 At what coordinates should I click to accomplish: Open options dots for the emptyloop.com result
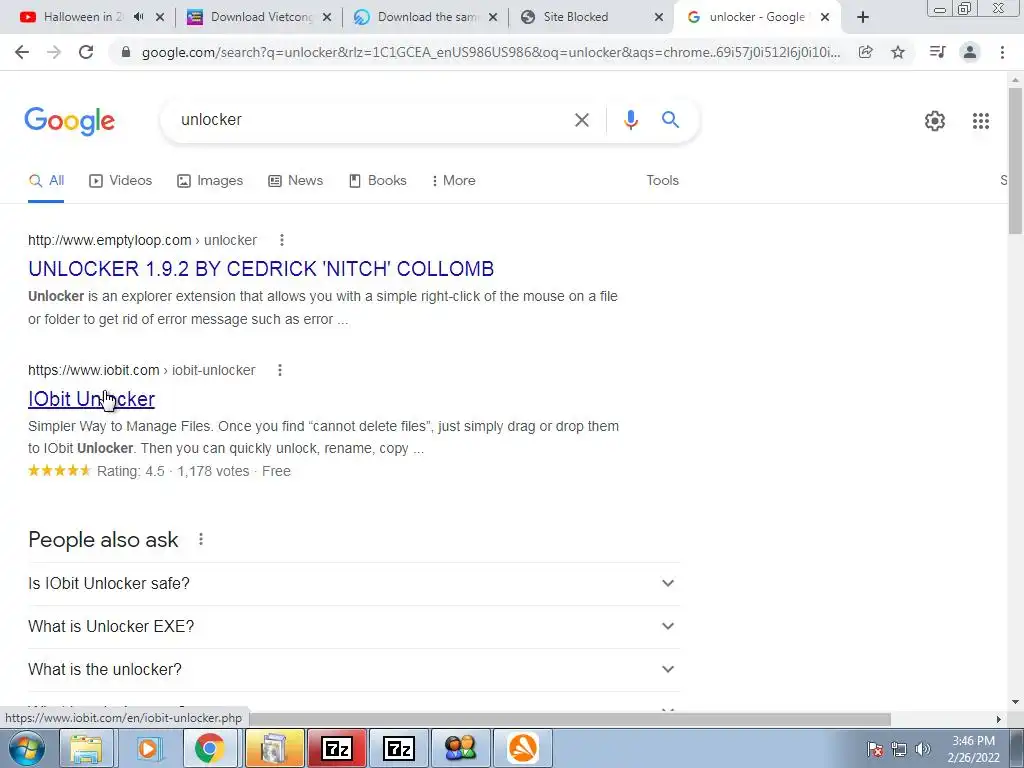point(281,240)
